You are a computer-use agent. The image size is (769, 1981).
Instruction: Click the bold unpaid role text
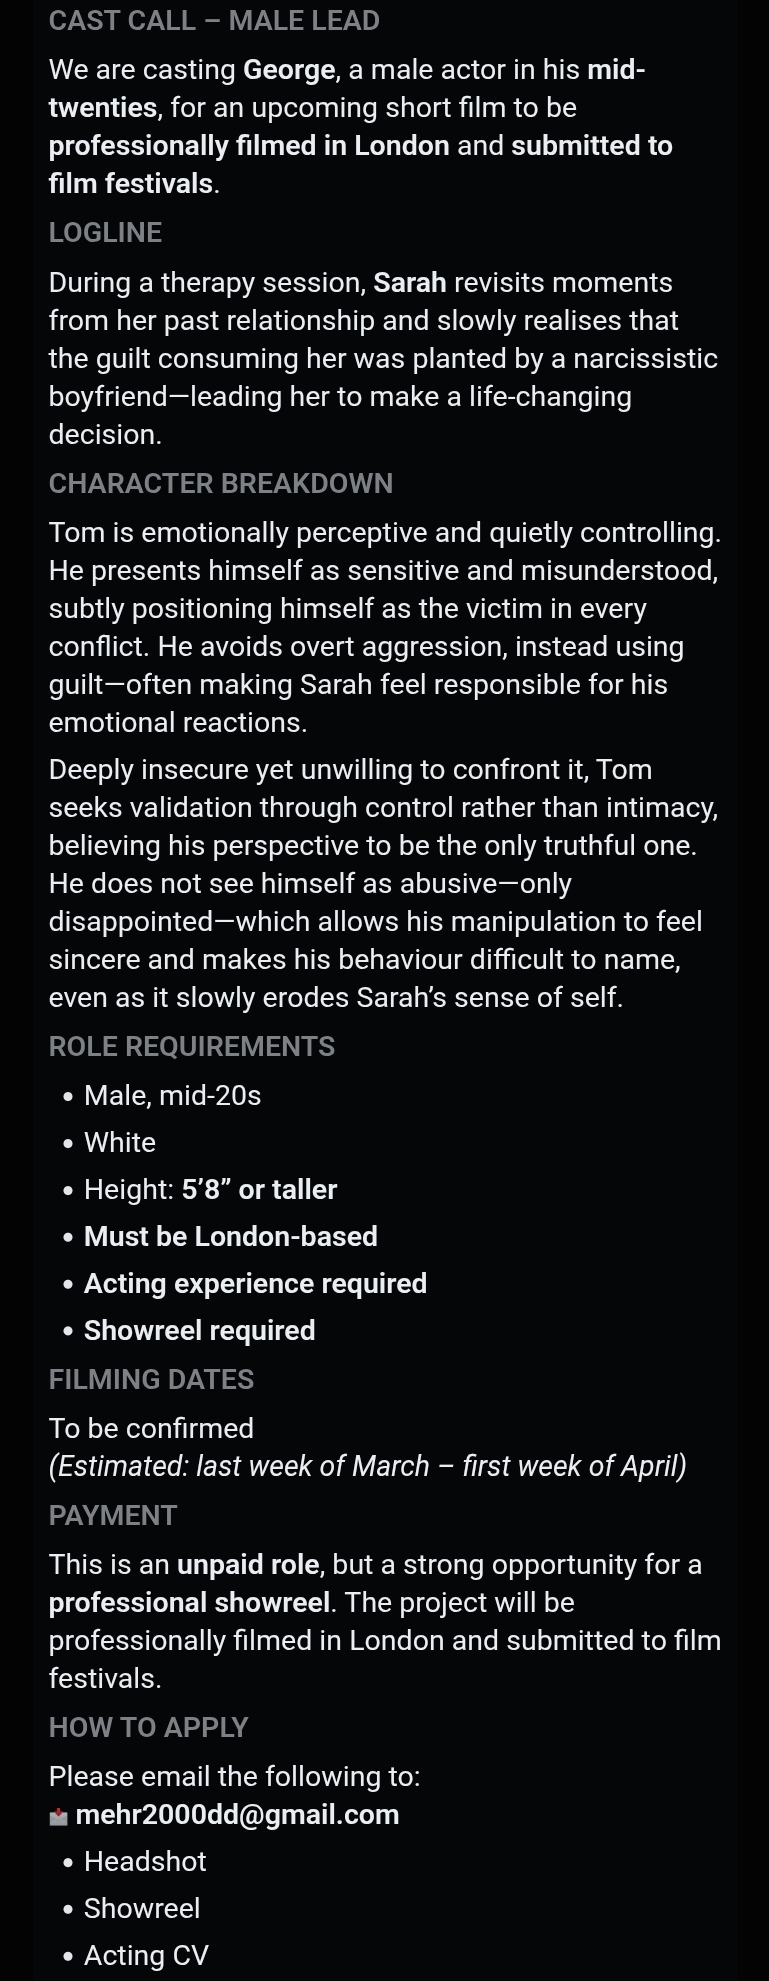pos(248,1564)
